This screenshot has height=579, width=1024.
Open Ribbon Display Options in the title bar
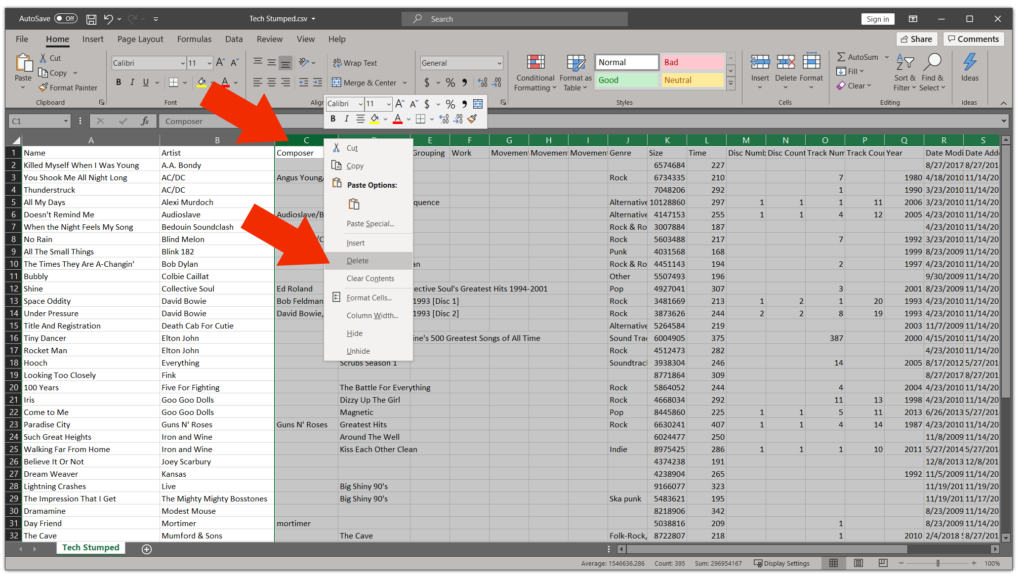pyautogui.click(x=913, y=19)
